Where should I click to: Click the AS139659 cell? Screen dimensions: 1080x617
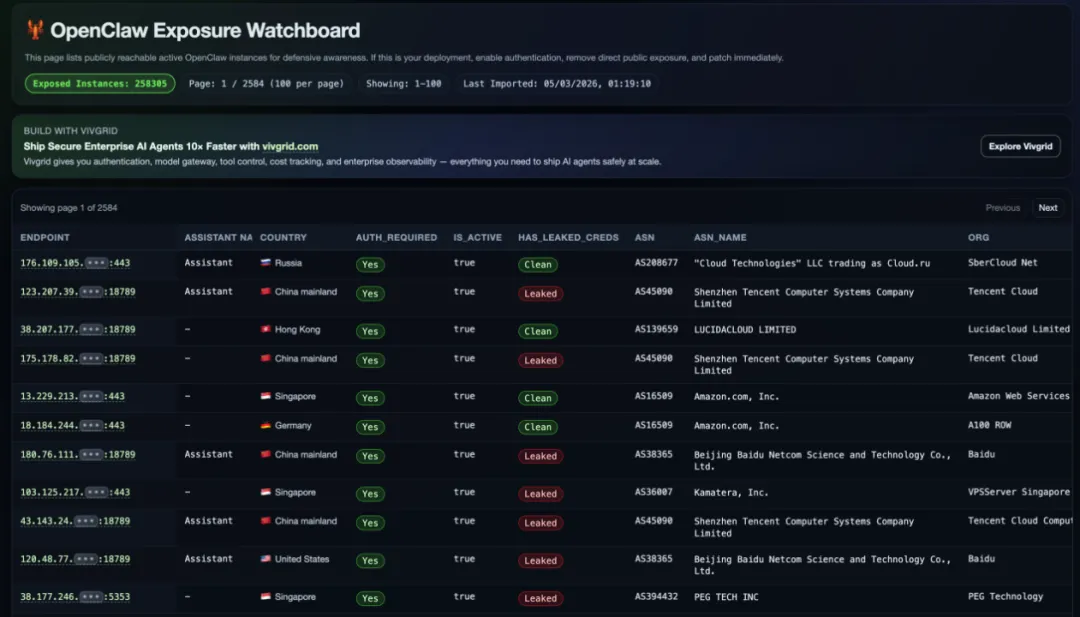click(x=656, y=330)
